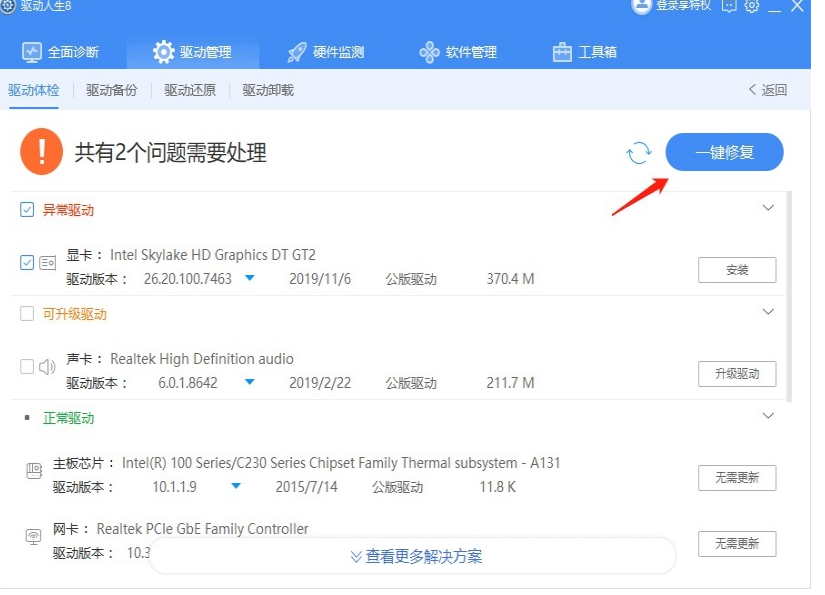
Task: Collapse the 正常驱动 section chevron
Action: click(x=768, y=416)
